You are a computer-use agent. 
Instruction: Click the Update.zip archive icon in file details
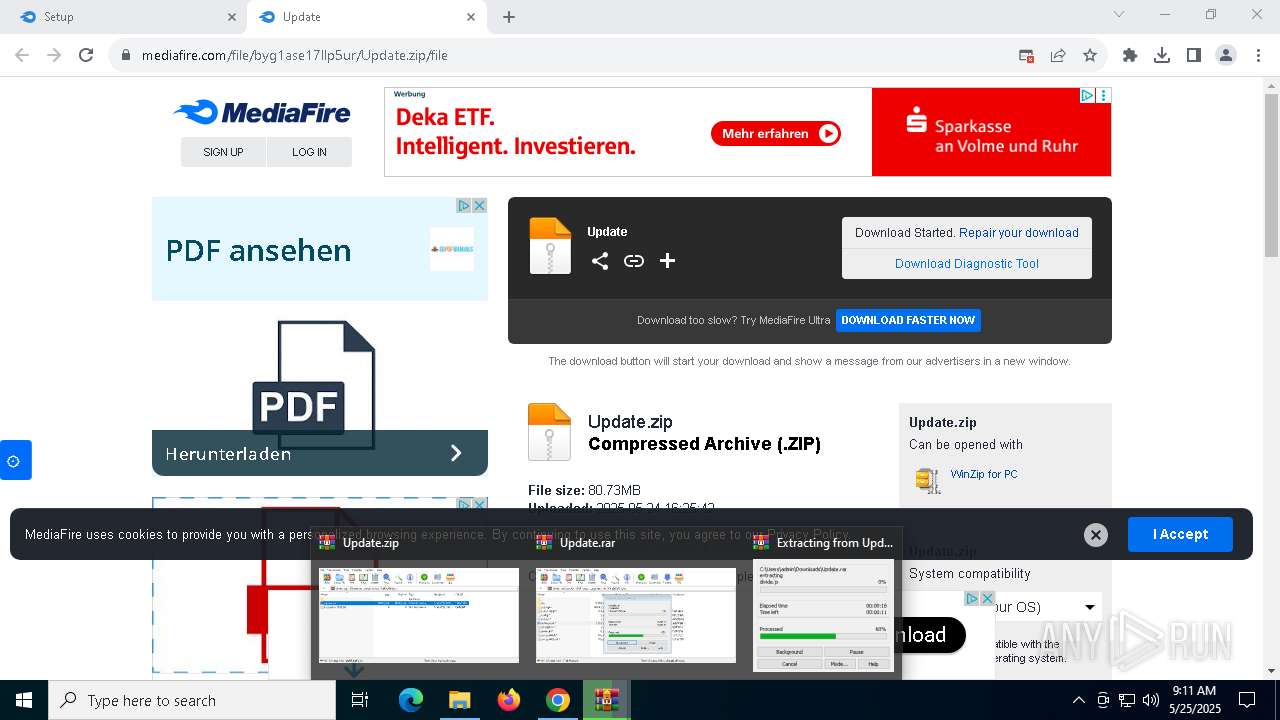pyautogui.click(x=549, y=432)
